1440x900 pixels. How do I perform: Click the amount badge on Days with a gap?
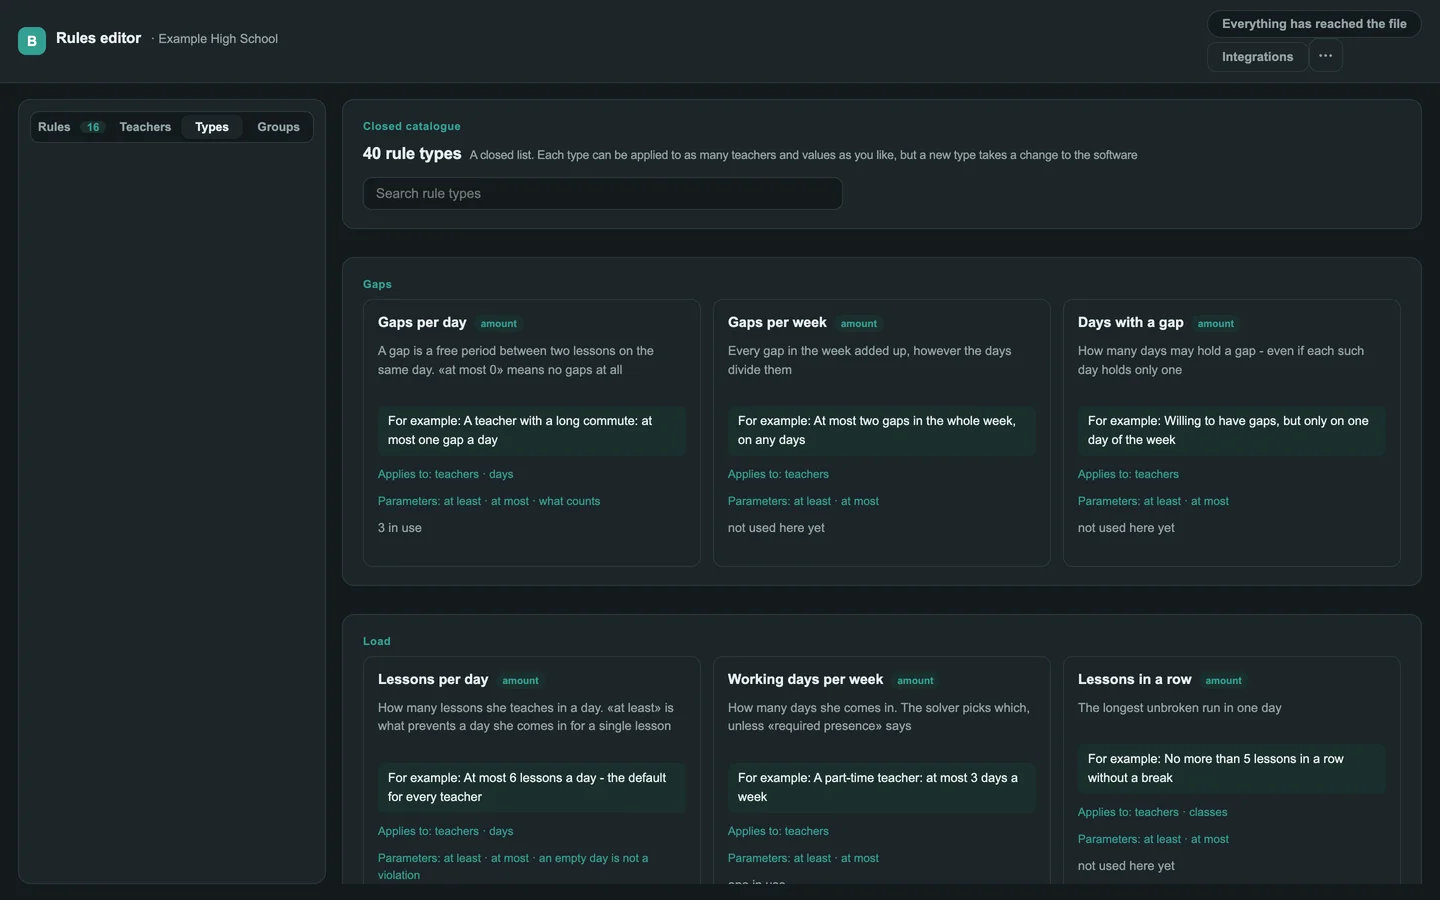pos(1215,324)
